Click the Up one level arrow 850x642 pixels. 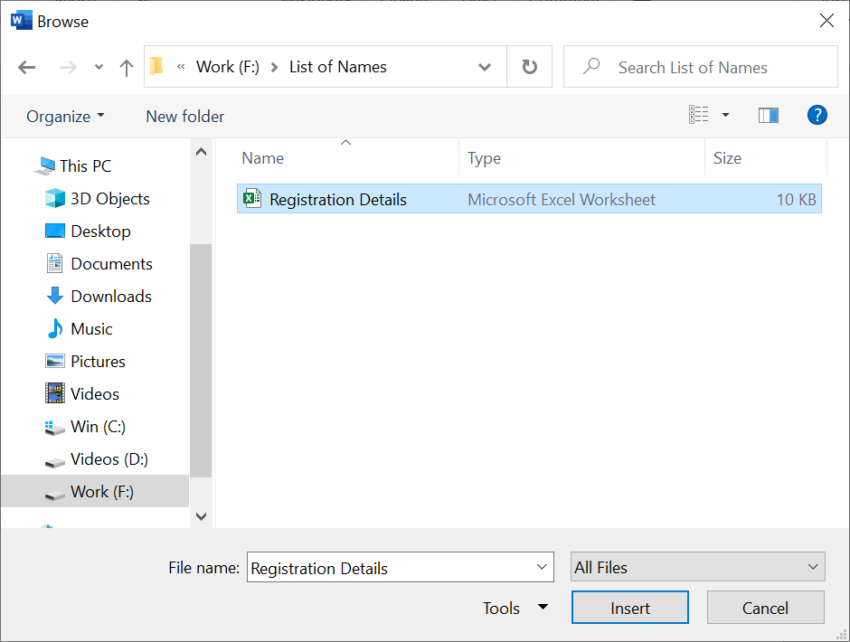click(x=126, y=67)
